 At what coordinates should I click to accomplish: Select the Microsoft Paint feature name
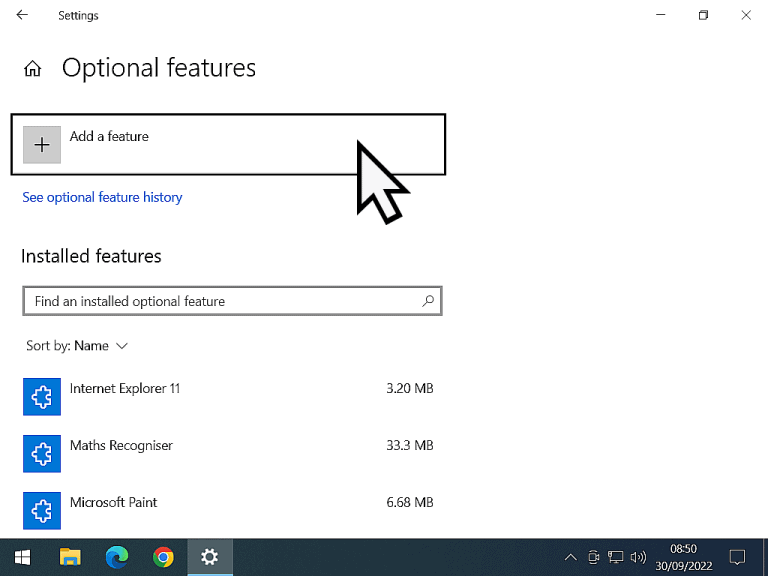[x=113, y=503]
